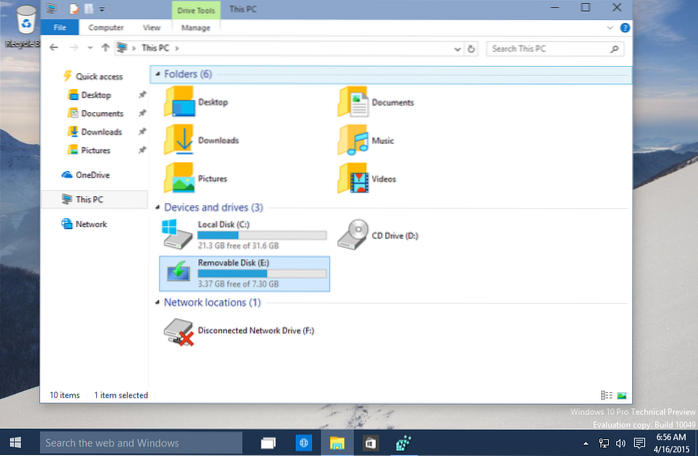
Task: Select Disconnected Network Drive (F:)
Action: point(239,331)
